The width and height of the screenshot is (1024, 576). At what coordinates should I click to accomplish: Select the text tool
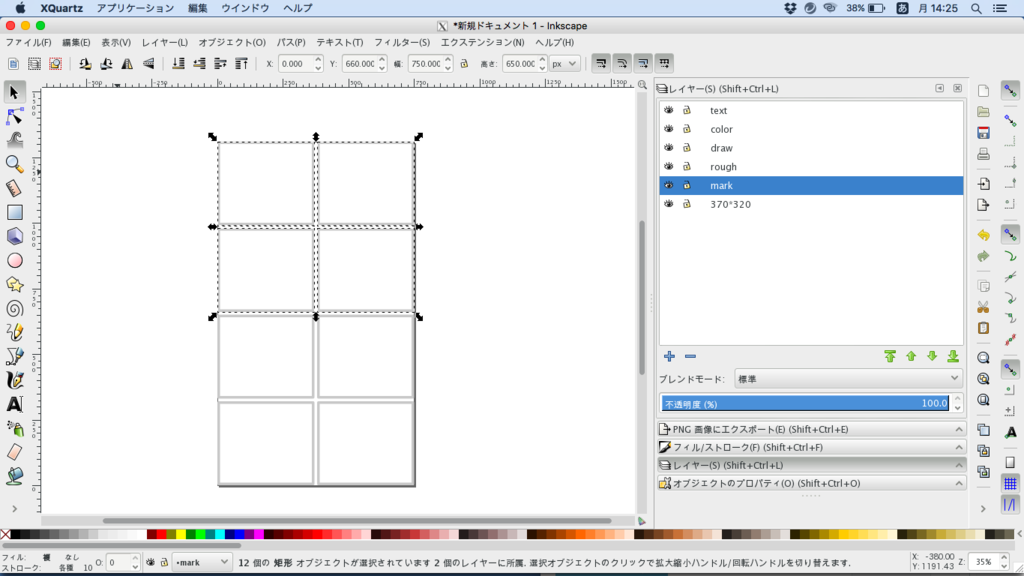tap(14, 404)
